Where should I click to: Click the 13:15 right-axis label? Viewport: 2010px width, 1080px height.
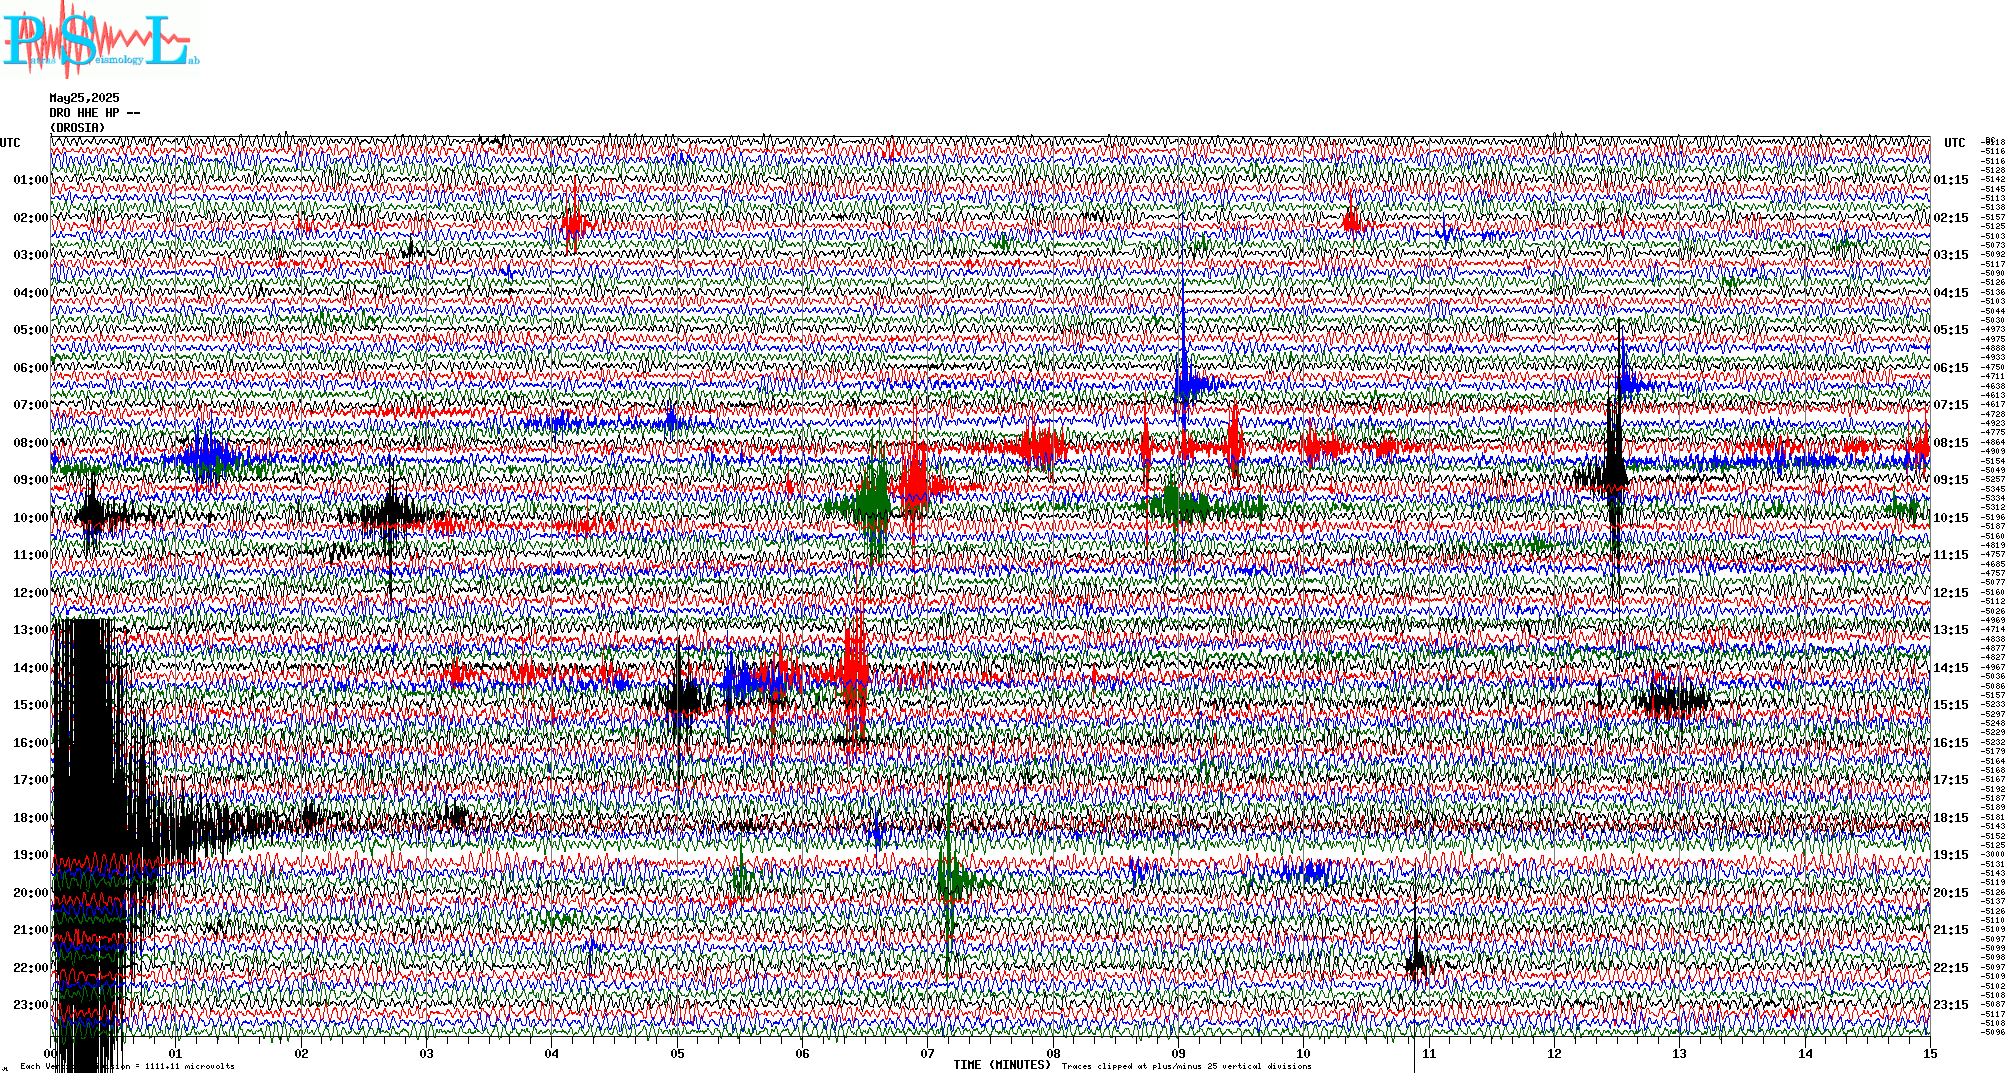pyautogui.click(x=1951, y=630)
